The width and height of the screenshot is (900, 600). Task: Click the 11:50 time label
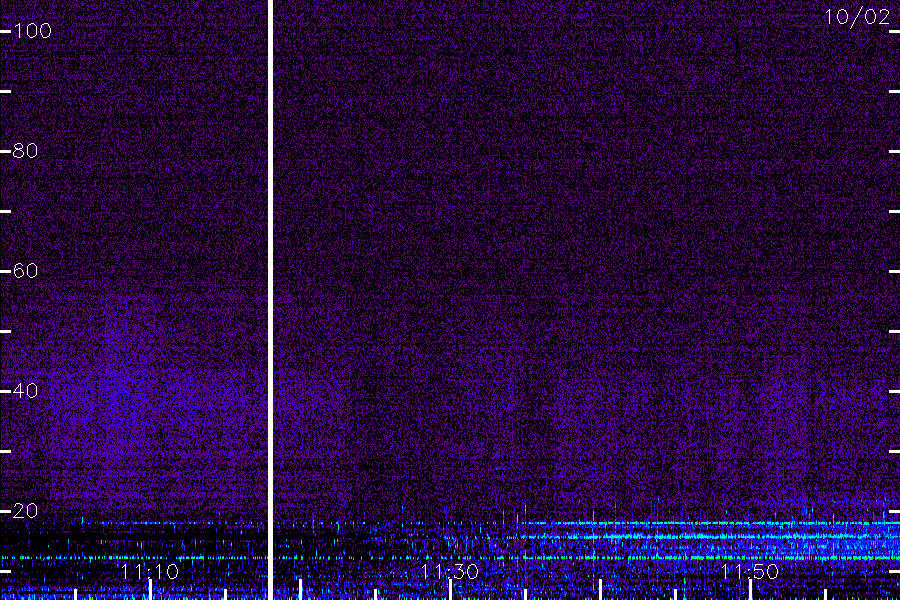coord(750,571)
